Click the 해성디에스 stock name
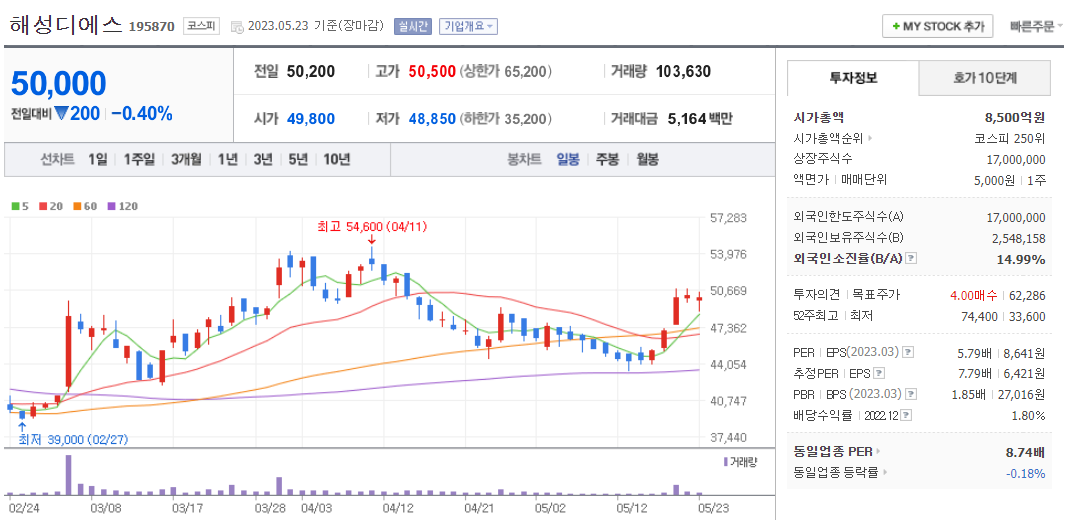Viewport: 1070px width, 520px height. point(66,26)
